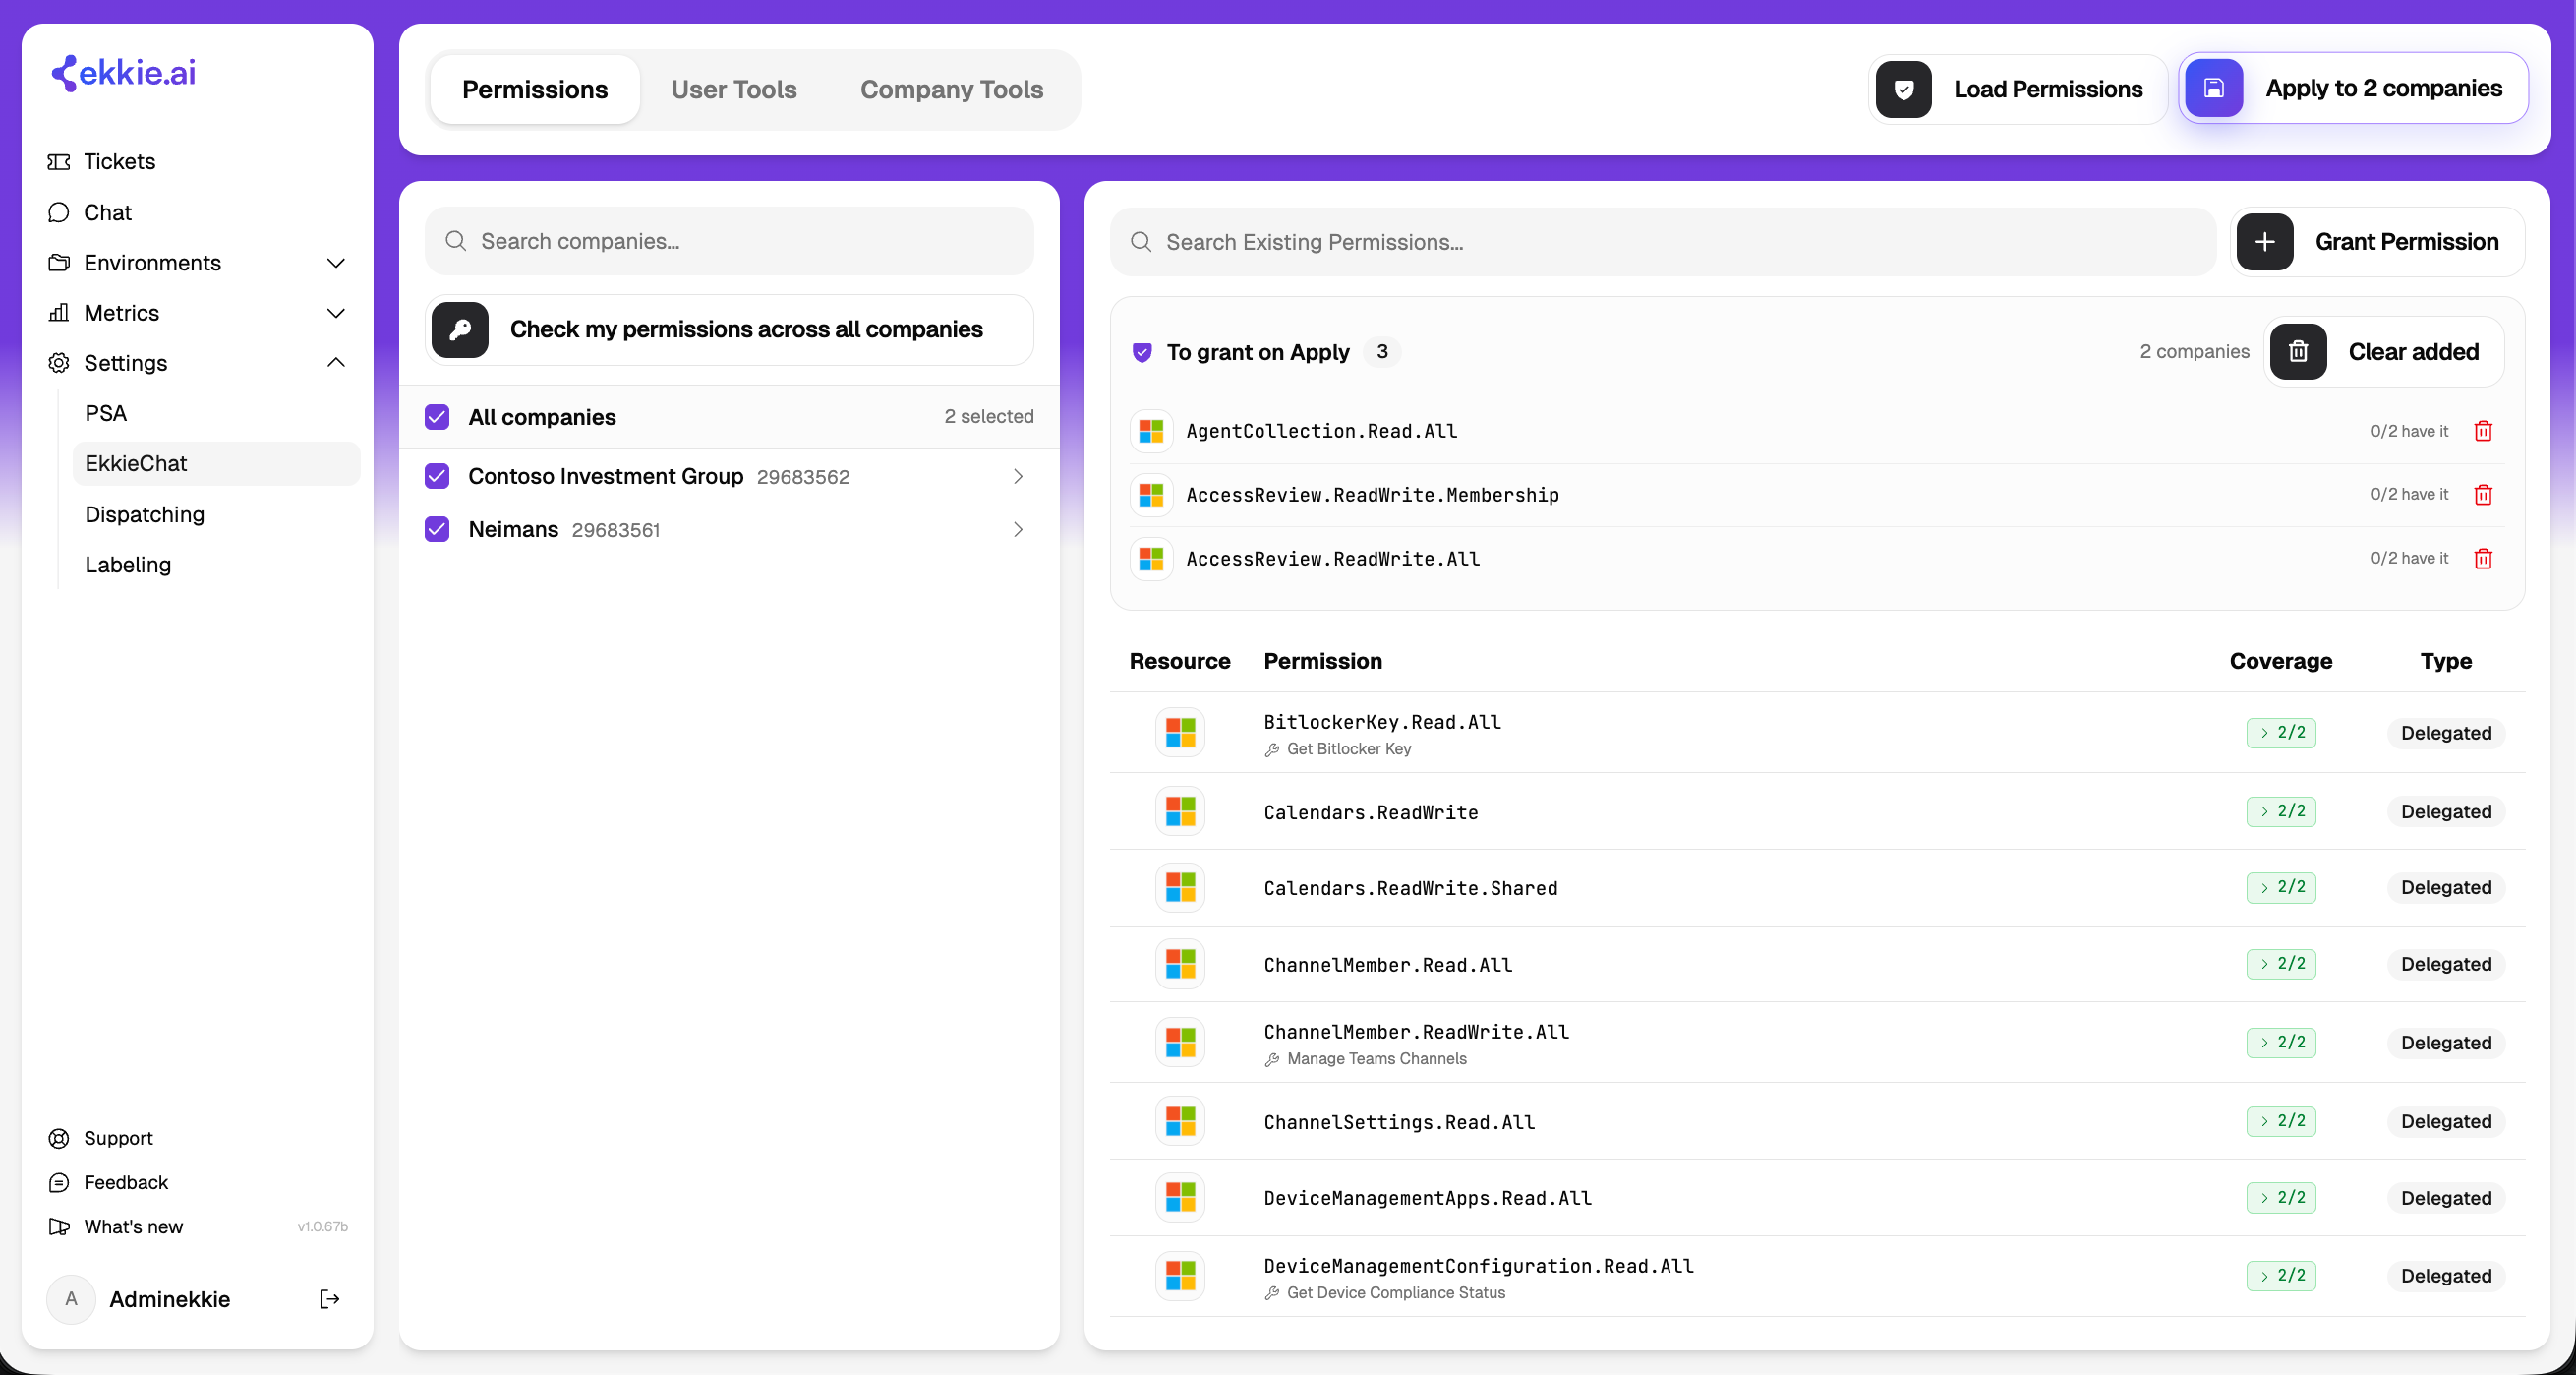Image resolution: width=2576 pixels, height=1375 pixels.
Task: Remove AccessReview.ReadWrite.All using red trash icon
Action: click(x=2483, y=559)
